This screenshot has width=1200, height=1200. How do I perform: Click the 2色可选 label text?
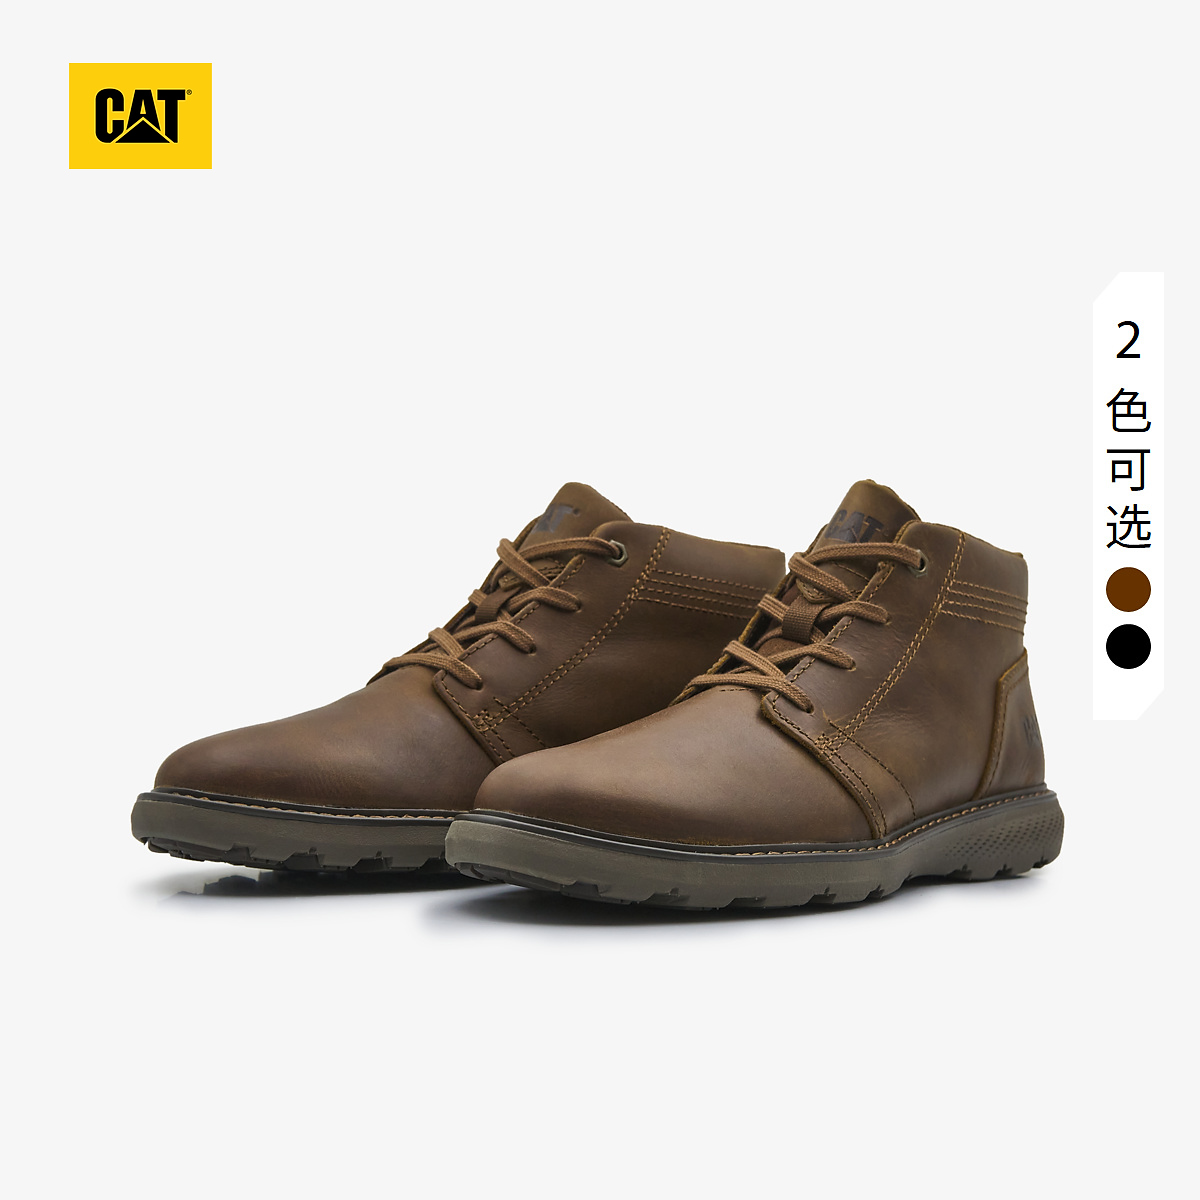[x=1128, y=435]
